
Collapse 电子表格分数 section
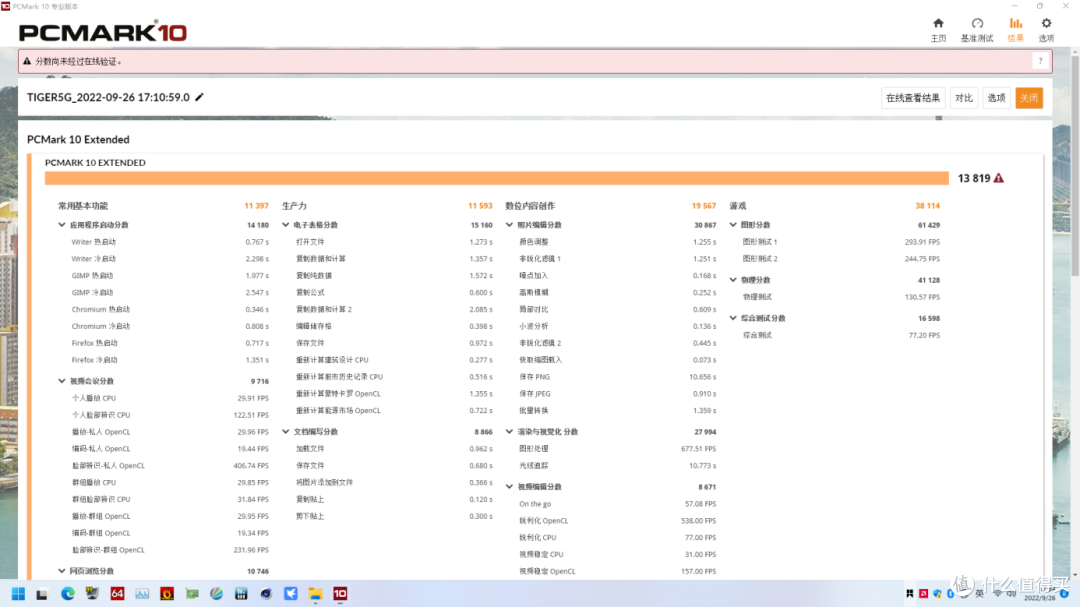[286, 225]
